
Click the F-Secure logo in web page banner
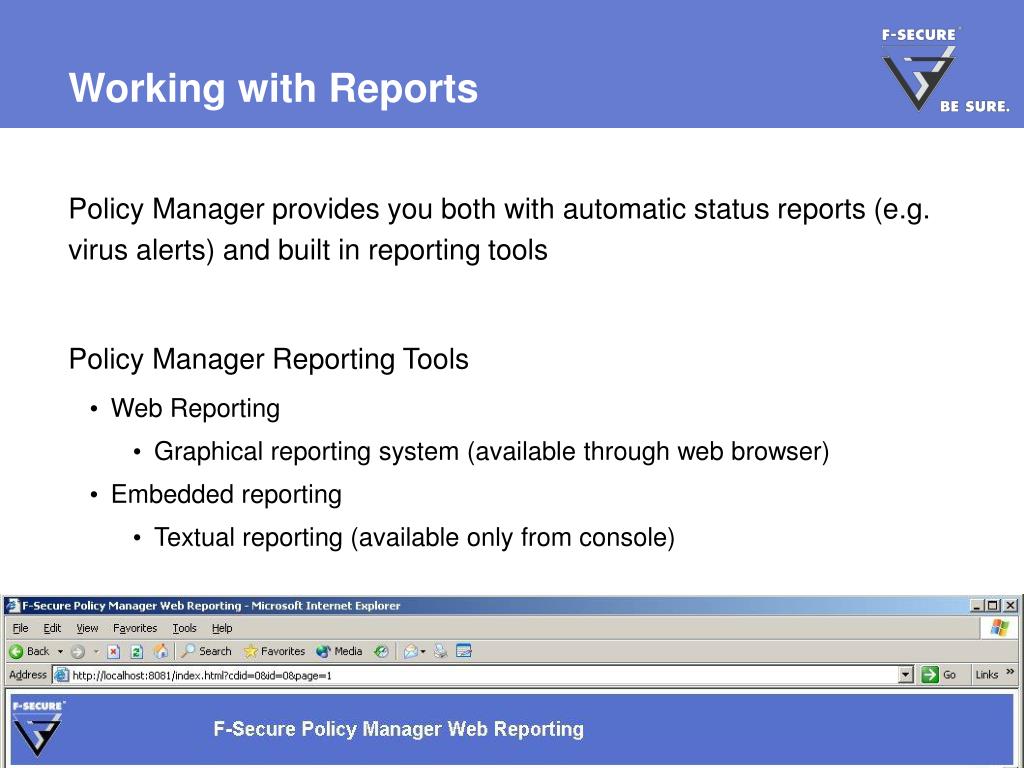[38, 728]
